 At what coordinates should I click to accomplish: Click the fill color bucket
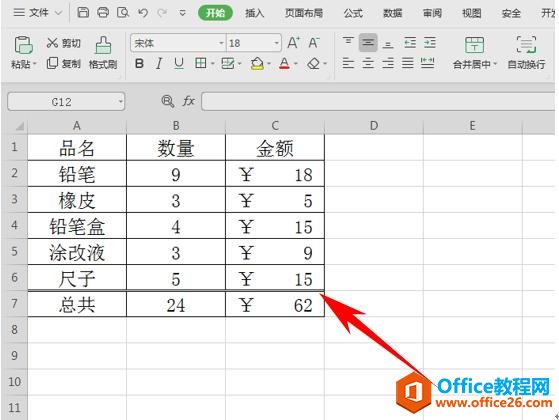257,64
